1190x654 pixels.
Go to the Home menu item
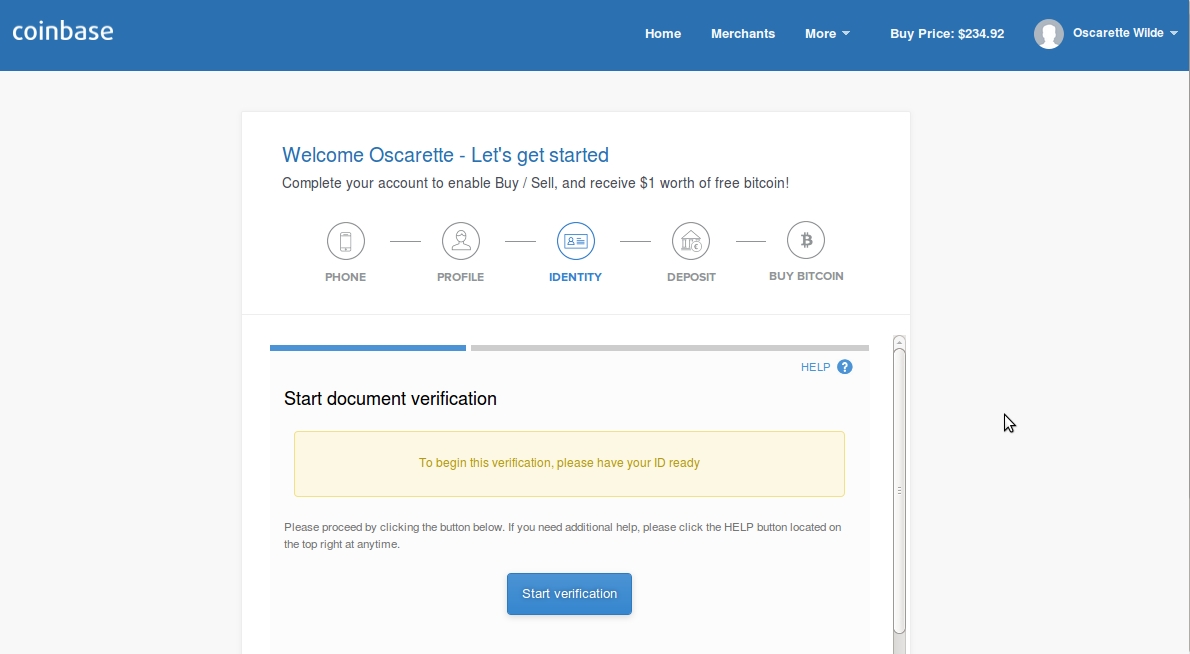pyautogui.click(x=663, y=33)
